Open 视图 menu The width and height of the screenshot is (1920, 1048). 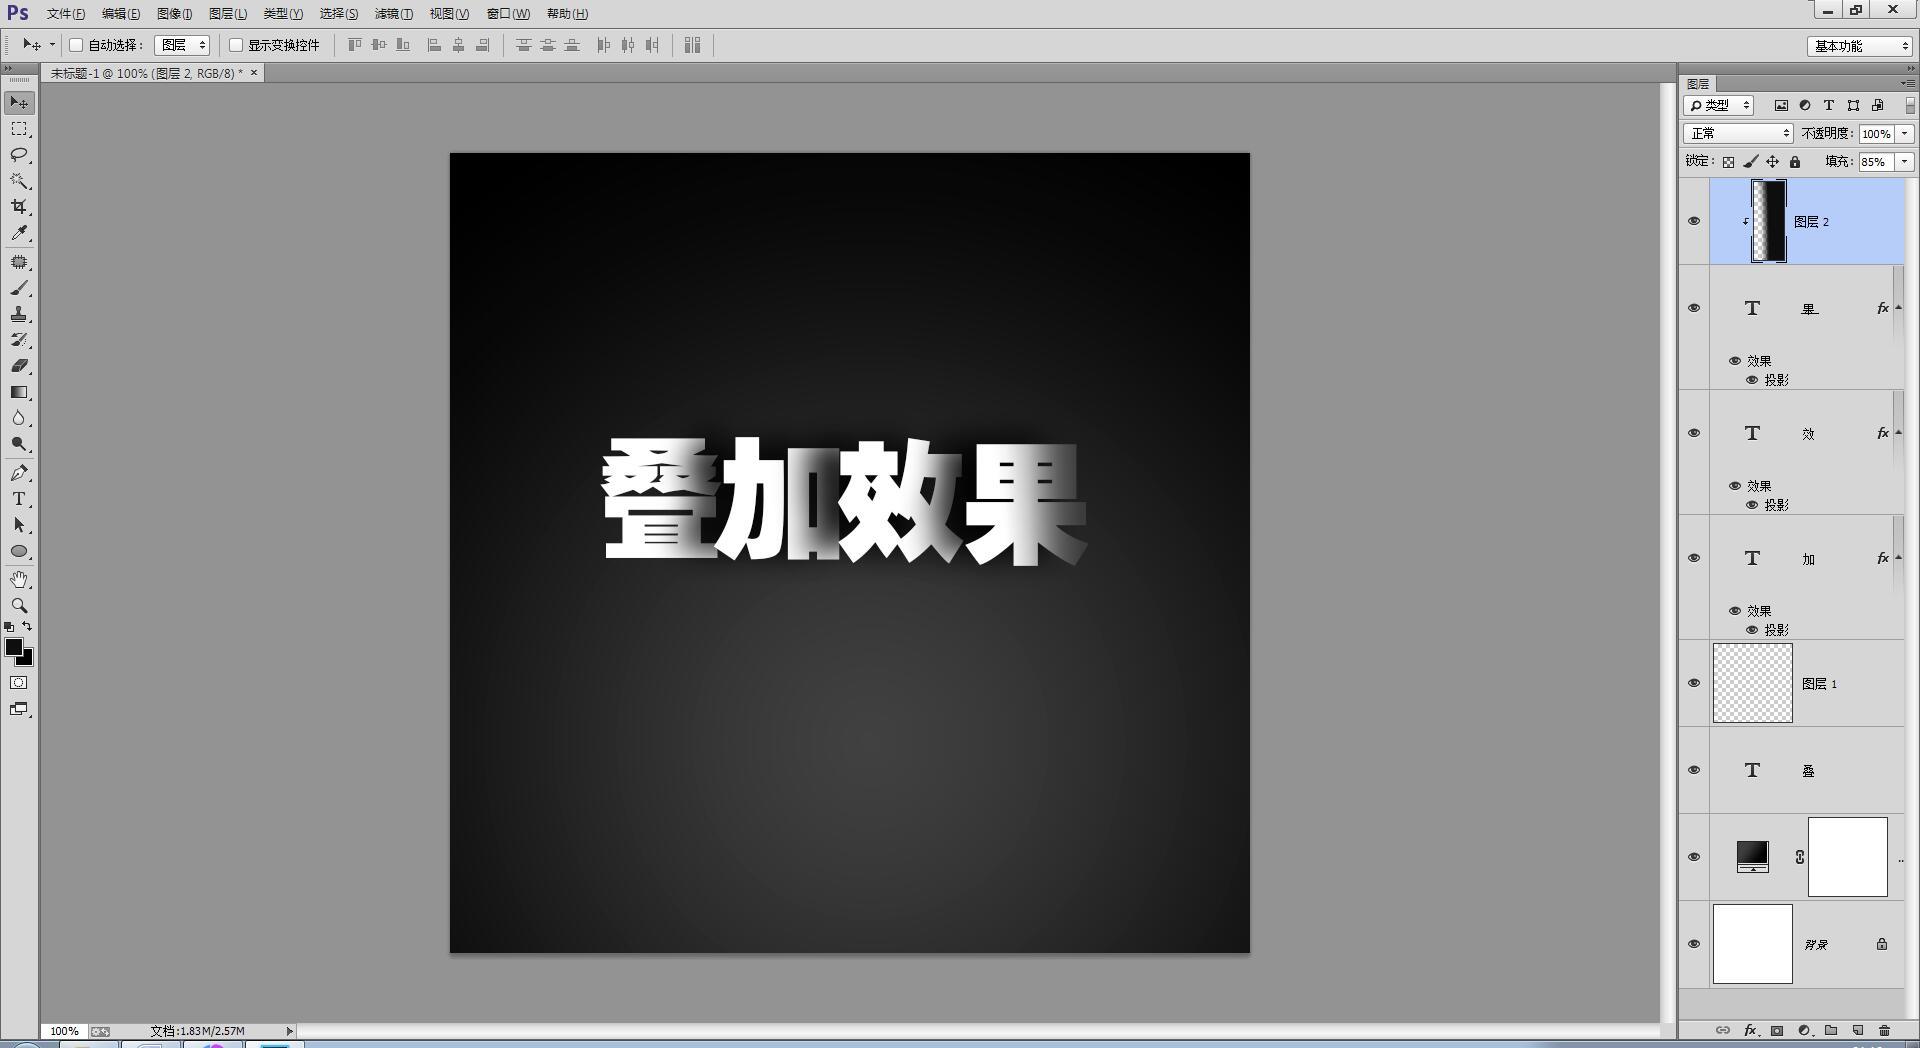[x=449, y=14]
